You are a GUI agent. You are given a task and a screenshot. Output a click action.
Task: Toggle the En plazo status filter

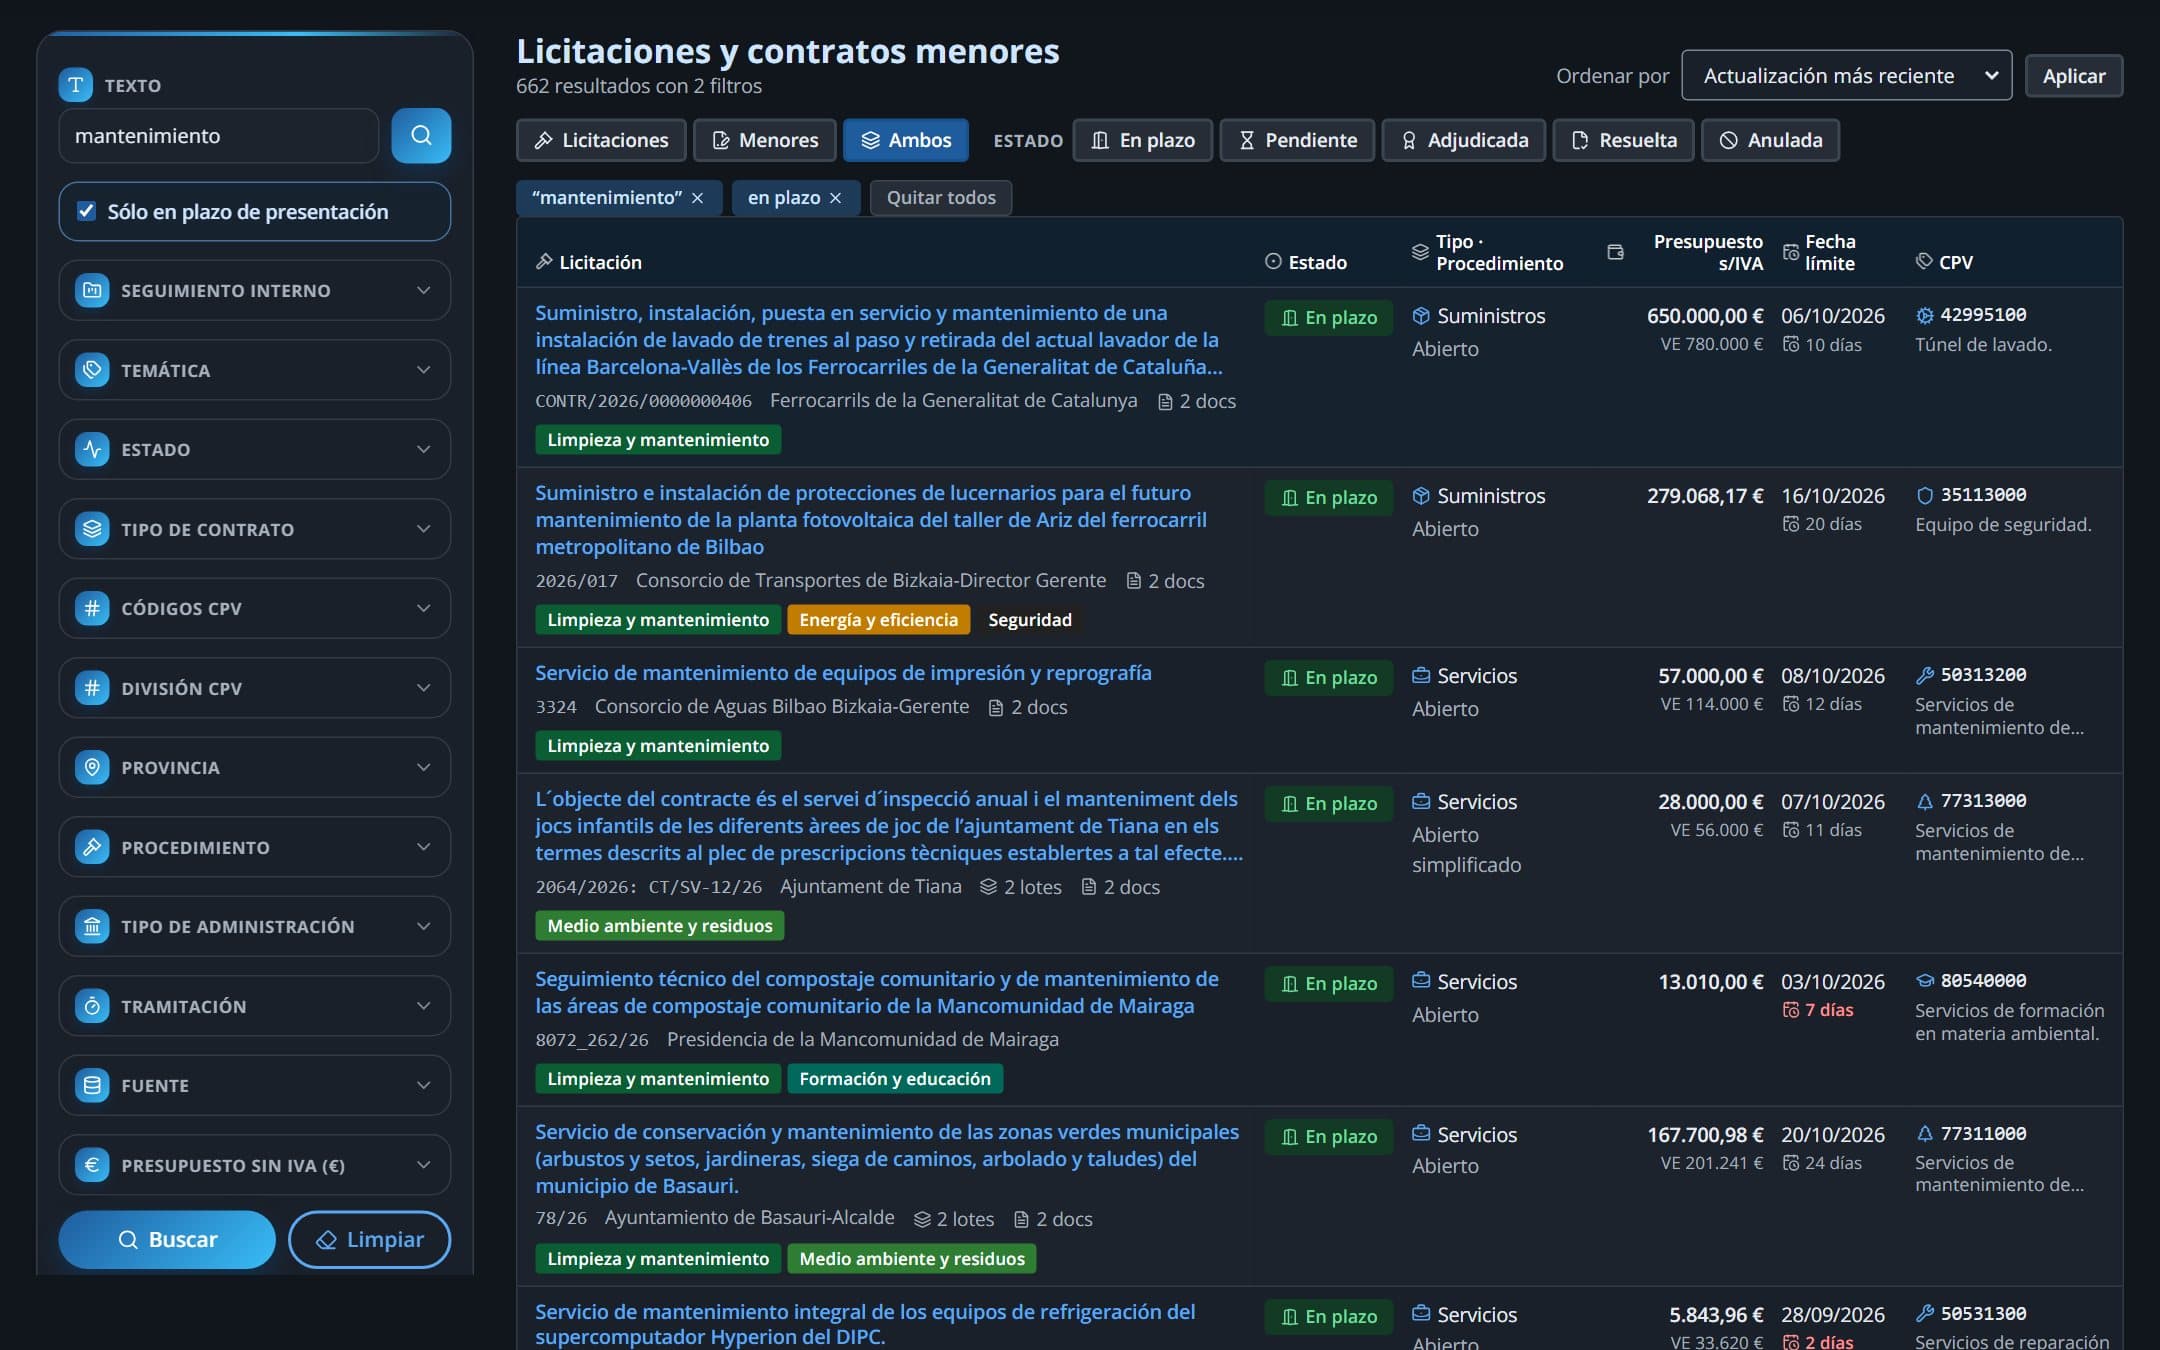pos(1143,140)
